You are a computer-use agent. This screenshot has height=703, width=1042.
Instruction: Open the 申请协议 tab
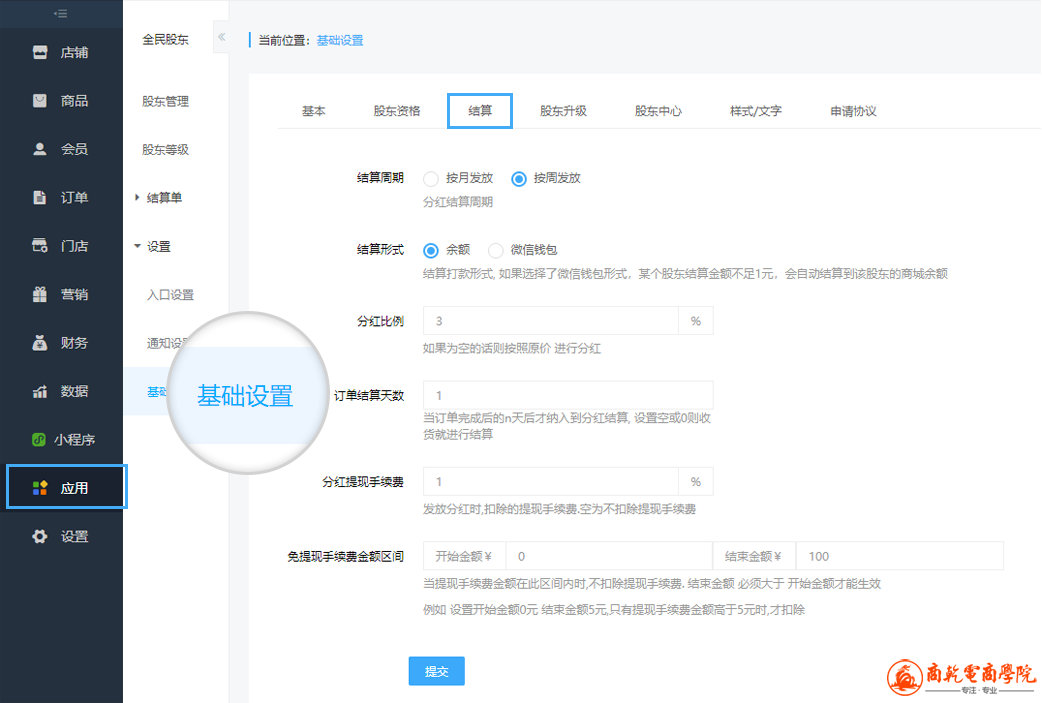pyautogui.click(x=853, y=111)
